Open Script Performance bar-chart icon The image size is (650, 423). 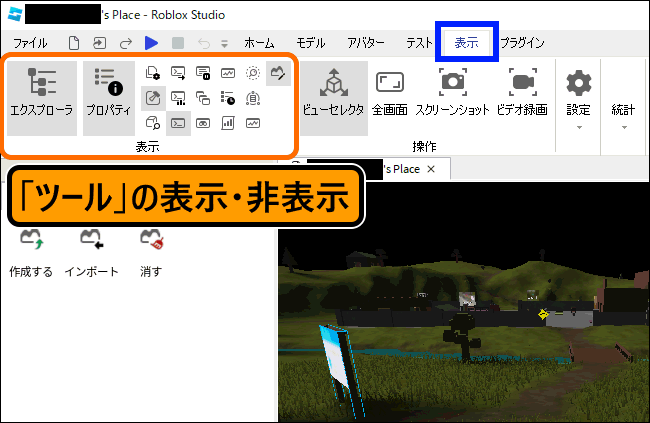(228, 123)
